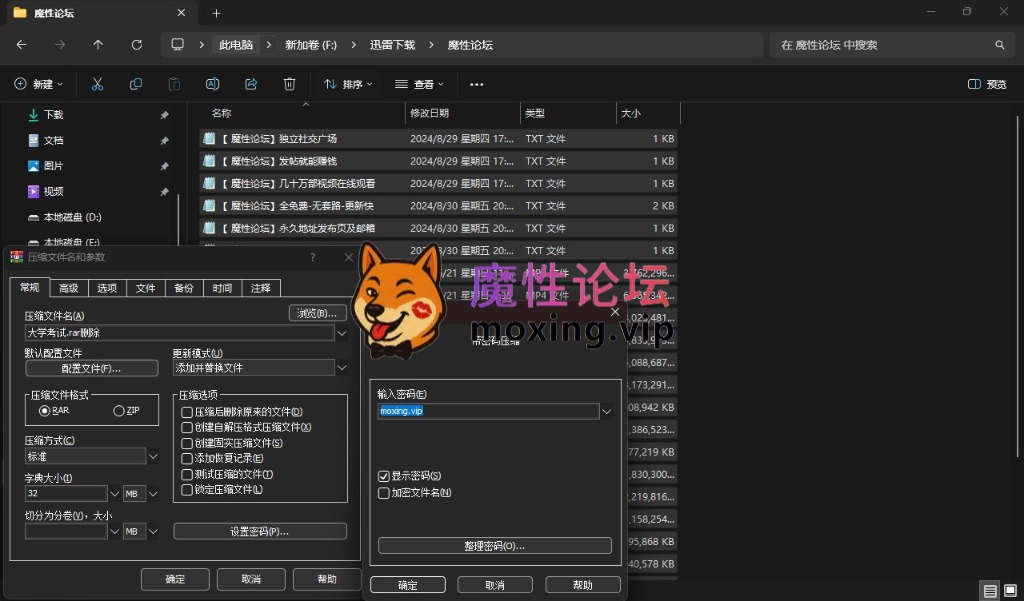Go back with the back arrow
The width and height of the screenshot is (1024, 601).
click(22, 45)
